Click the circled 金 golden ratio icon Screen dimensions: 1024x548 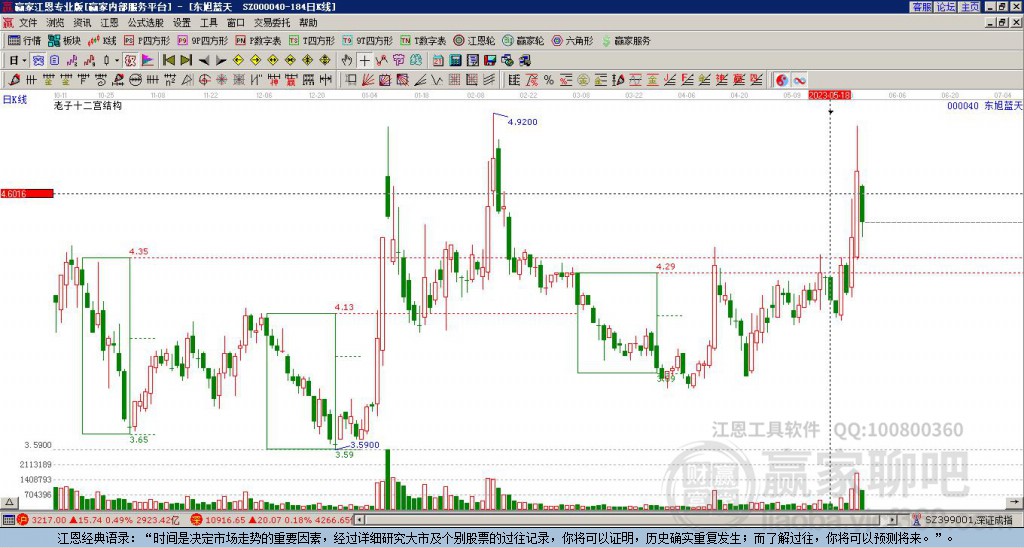[x=583, y=80]
